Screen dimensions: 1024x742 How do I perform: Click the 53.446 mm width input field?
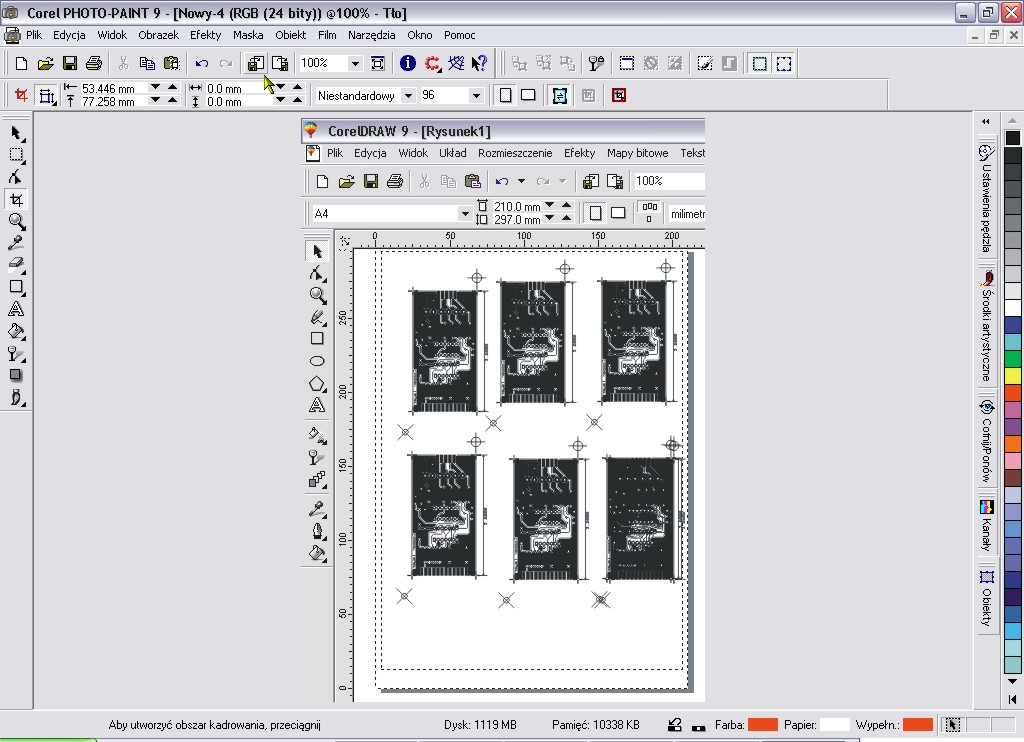(x=110, y=88)
